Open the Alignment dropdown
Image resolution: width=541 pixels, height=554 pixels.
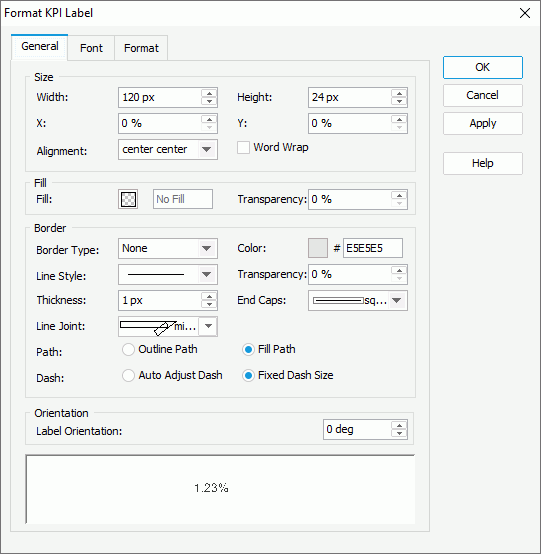coord(168,149)
